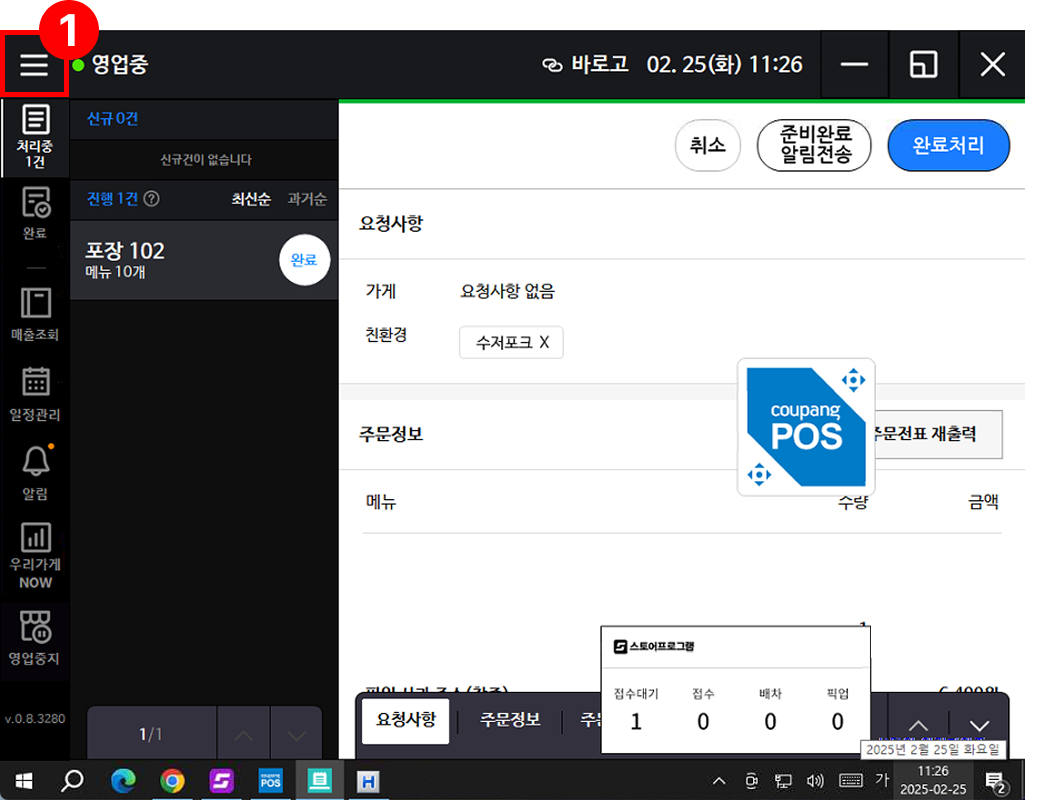Show hidden system tray icons
This screenshot has width=1038, height=800.
(x=719, y=781)
